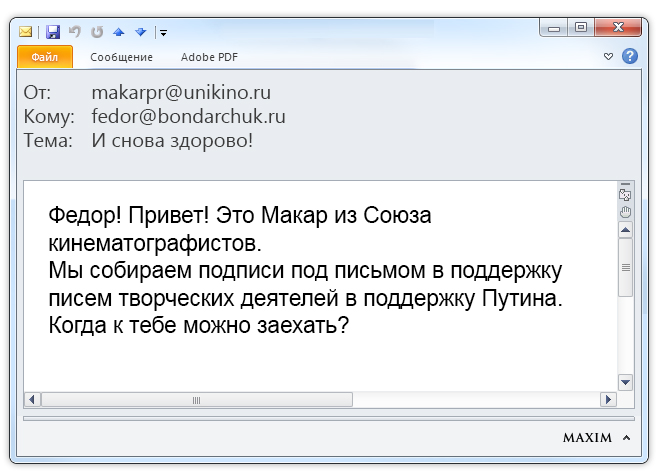Undo the last action

coord(75,32)
